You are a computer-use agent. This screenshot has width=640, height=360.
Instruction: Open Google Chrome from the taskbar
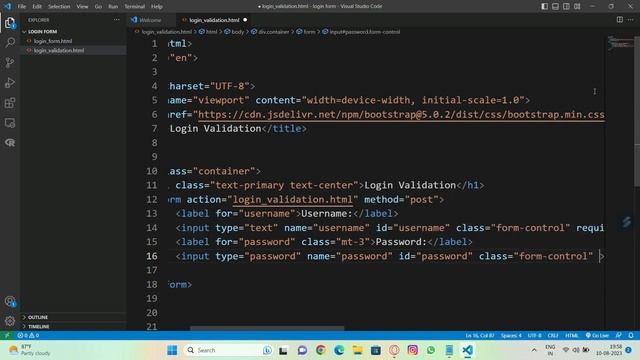[x=321, y=350]
